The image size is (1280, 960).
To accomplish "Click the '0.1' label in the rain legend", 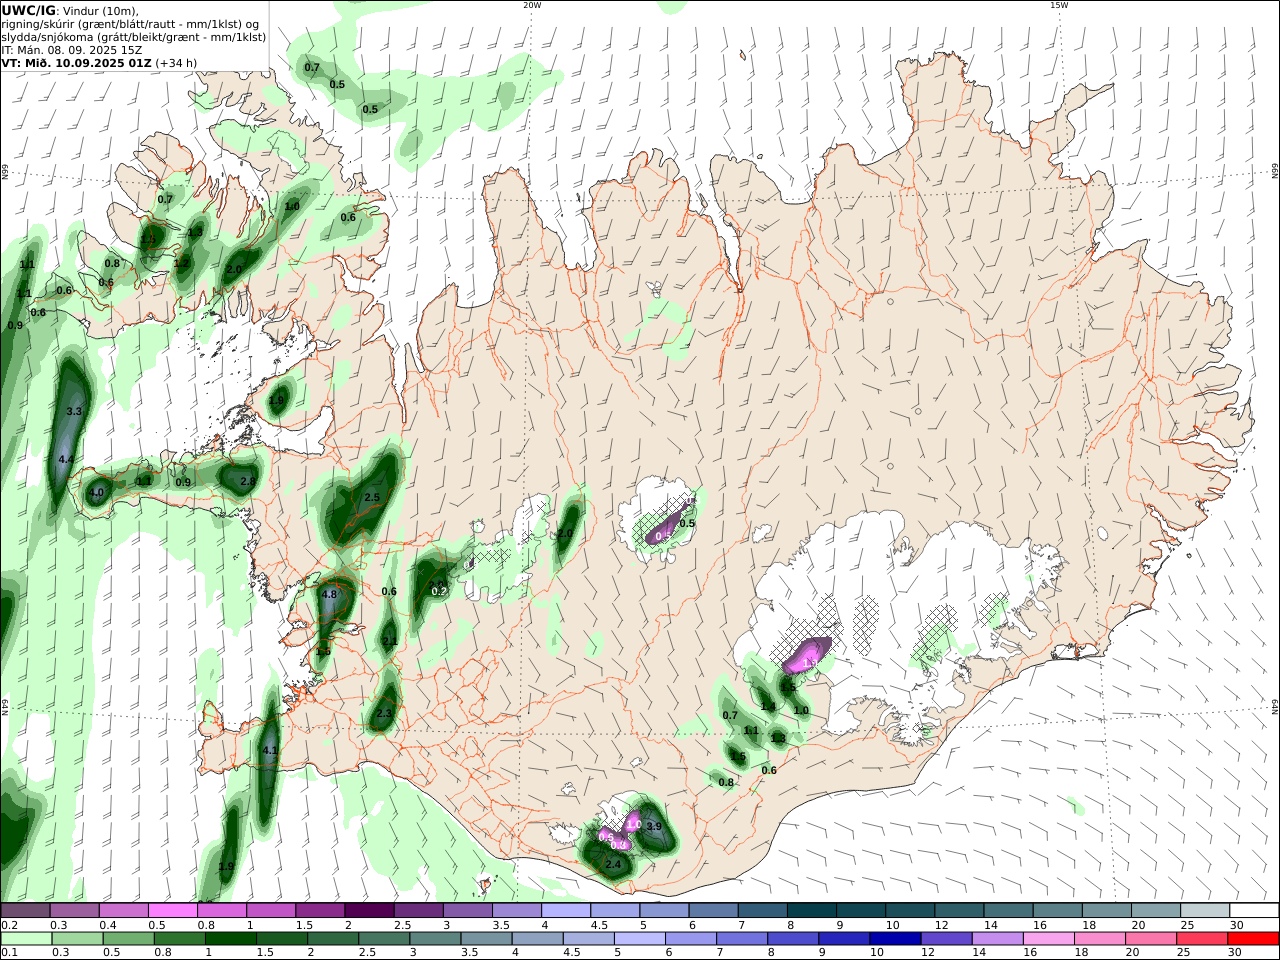I will click(8, 953).
